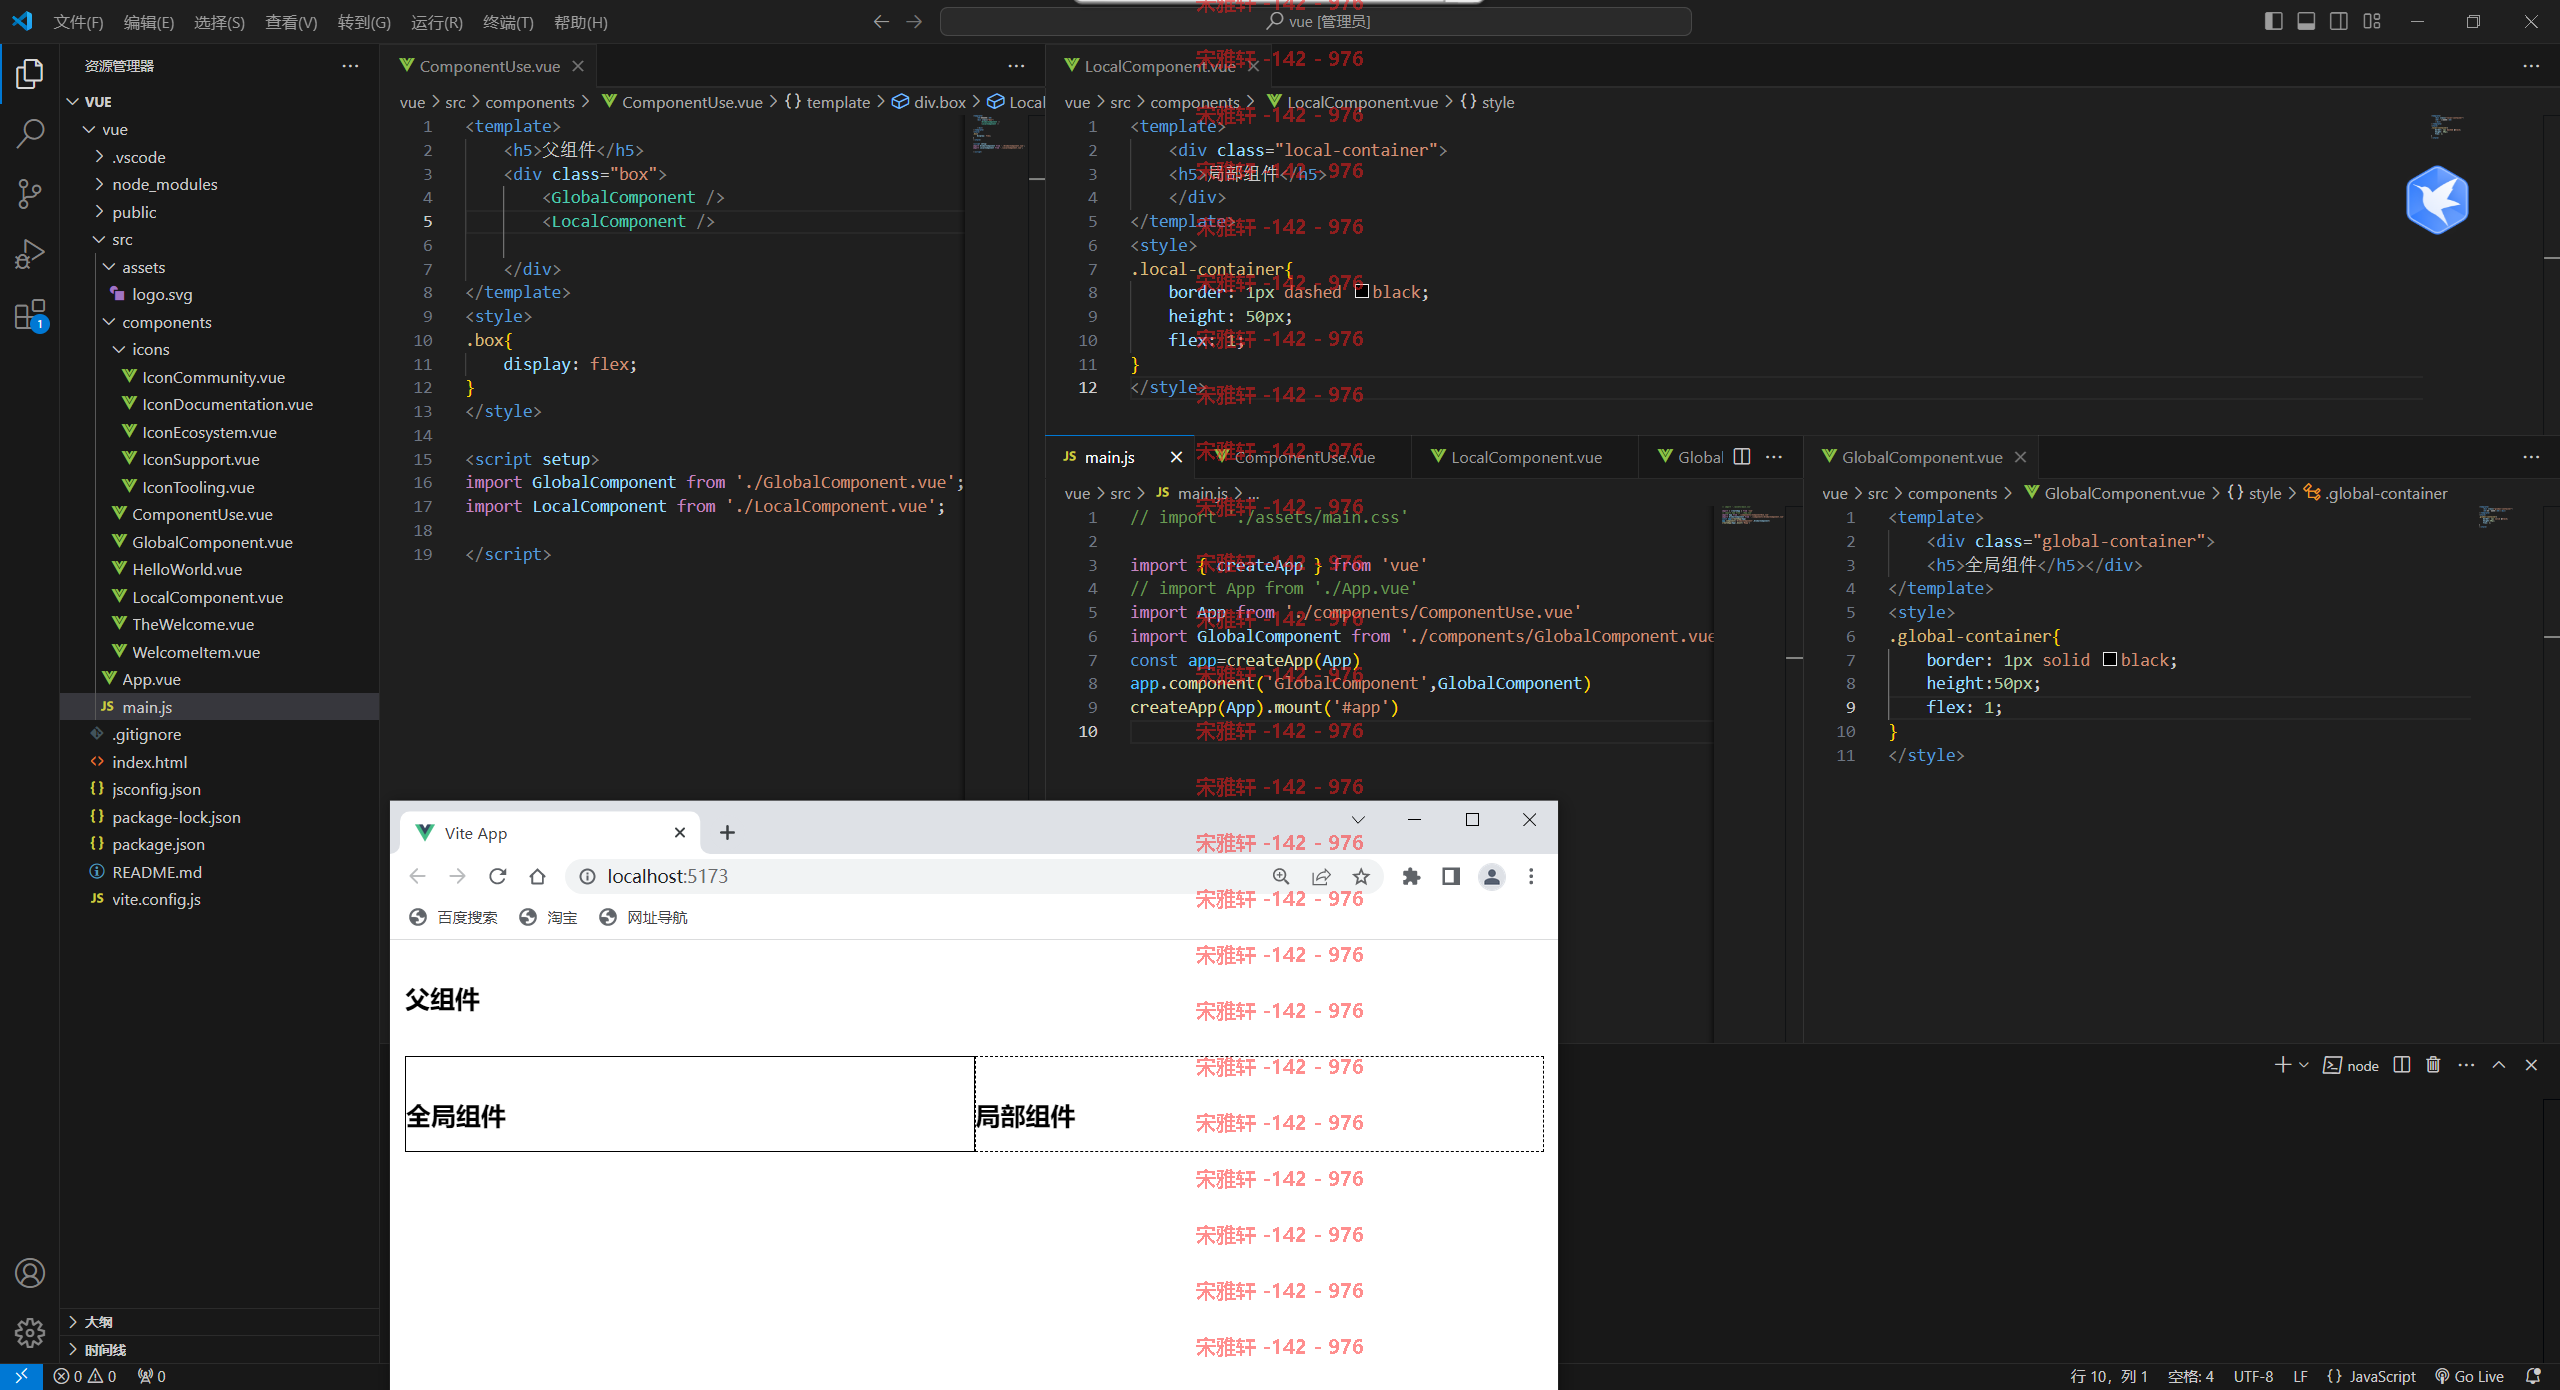Go to browser home page
The image size is (2560, 1390).
(537, 876)
